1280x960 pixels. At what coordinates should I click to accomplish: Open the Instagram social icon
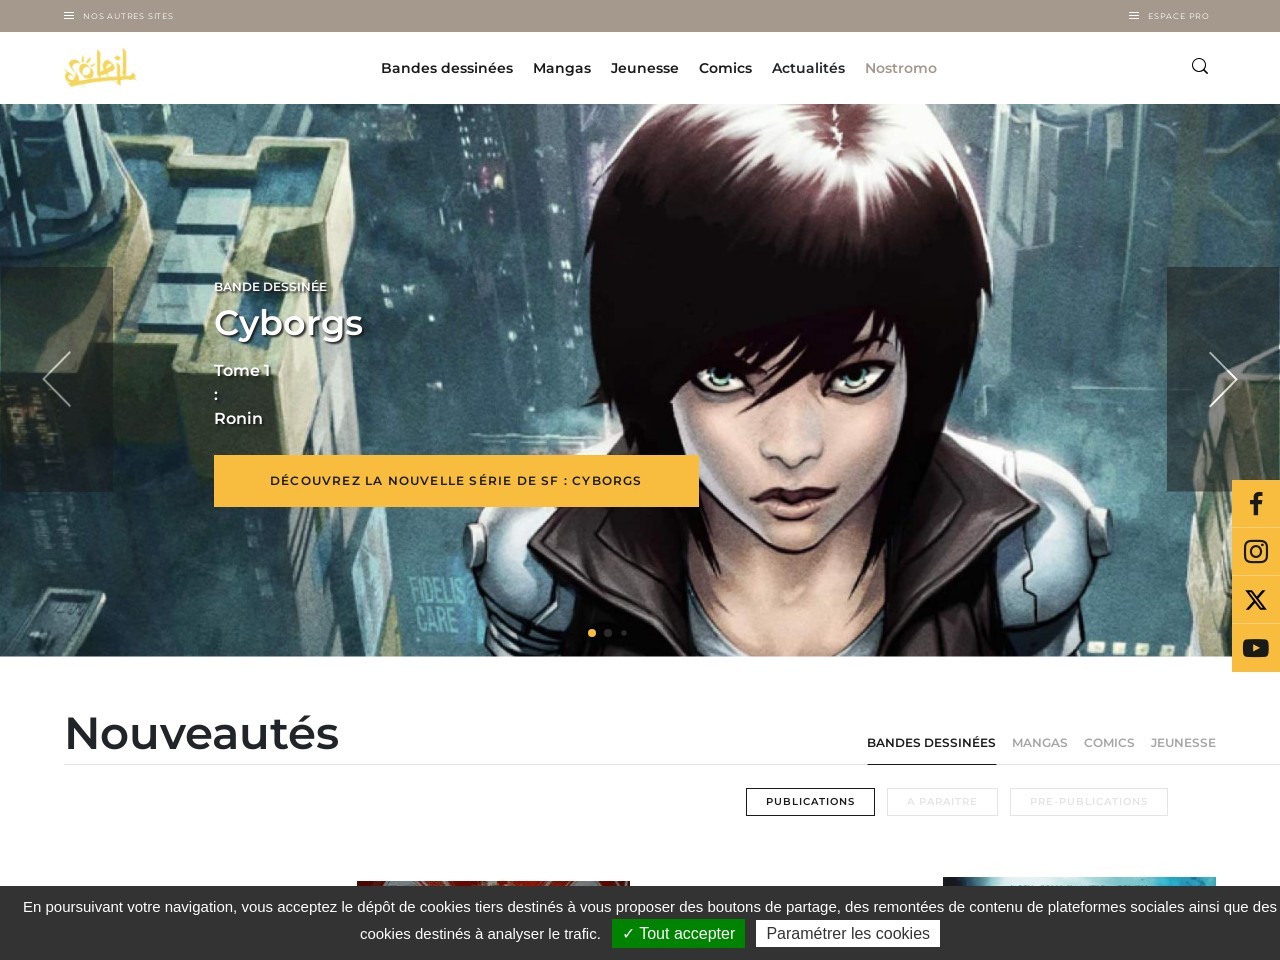(x=1256, y=552)
